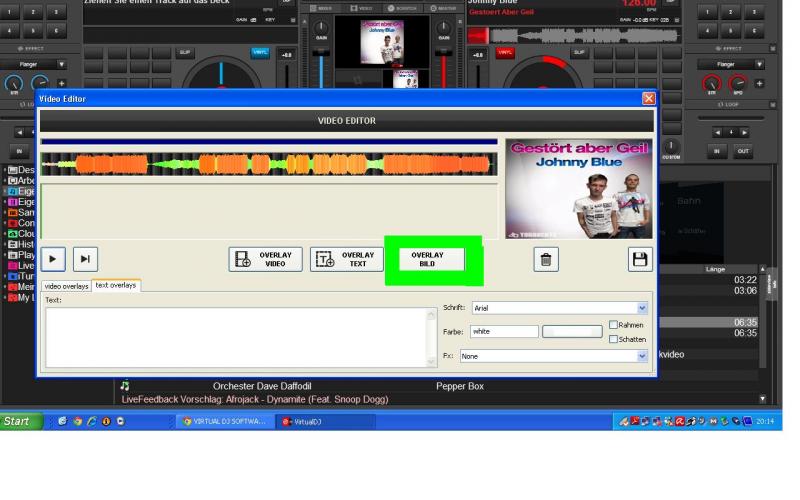Click the left channel GAIN knob in mixer
Viewport: 800px width, 500px height.
pyautogui.click(x=321, y=28)
